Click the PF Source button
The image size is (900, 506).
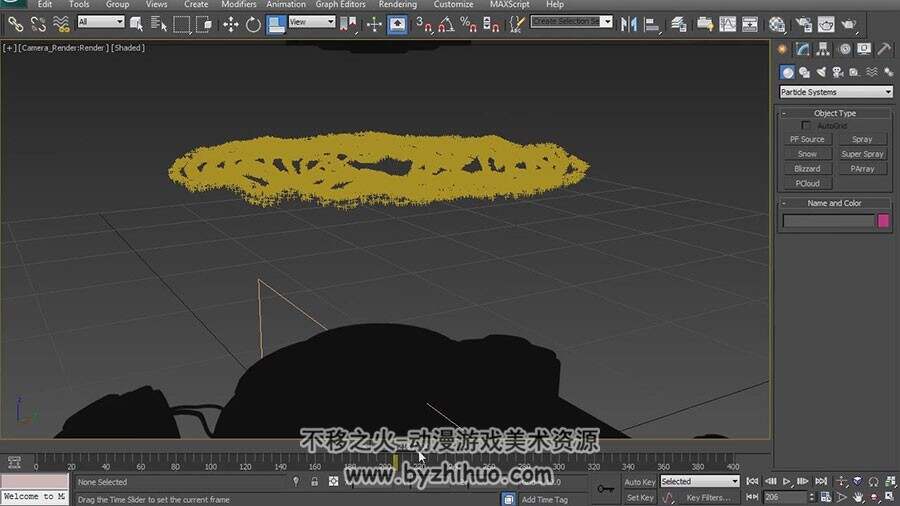pyautogui.click(x=807, y=139)
